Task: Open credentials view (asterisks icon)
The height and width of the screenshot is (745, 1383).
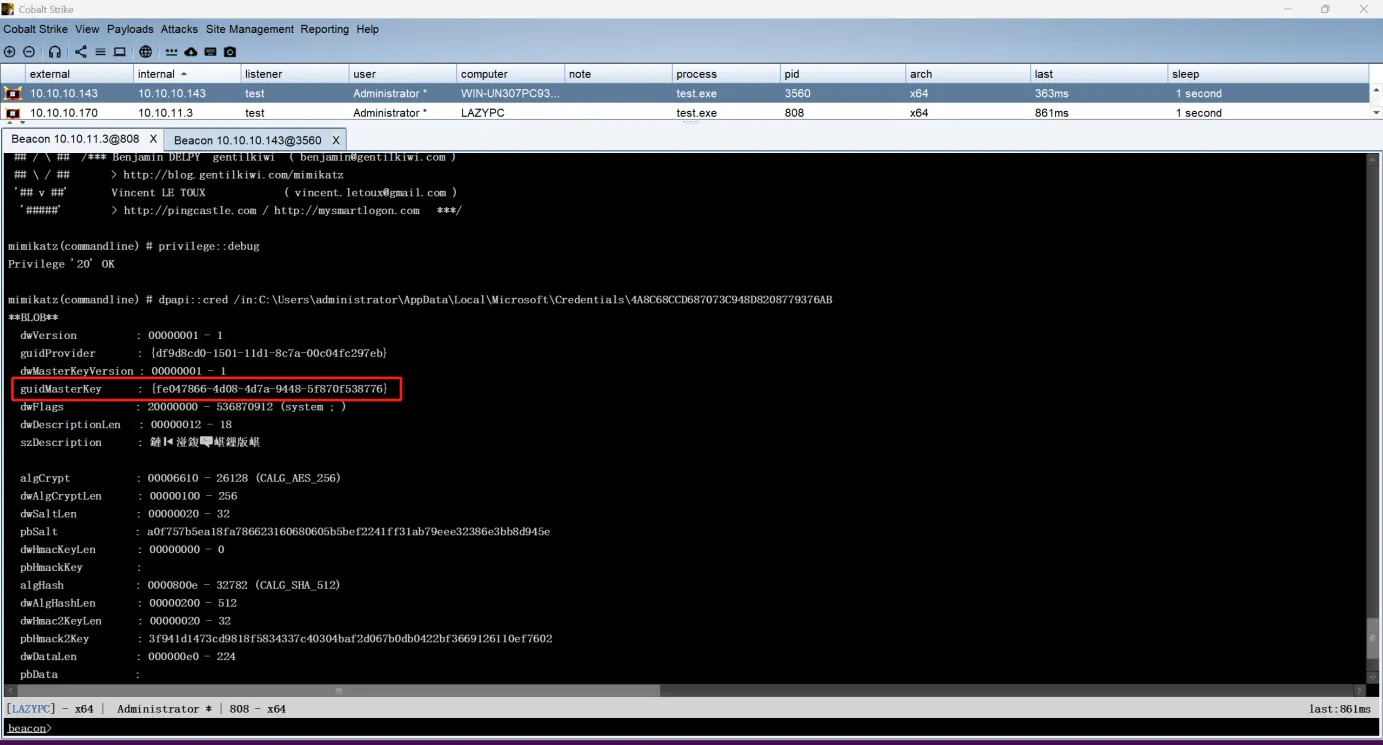Action: [171, 52]
